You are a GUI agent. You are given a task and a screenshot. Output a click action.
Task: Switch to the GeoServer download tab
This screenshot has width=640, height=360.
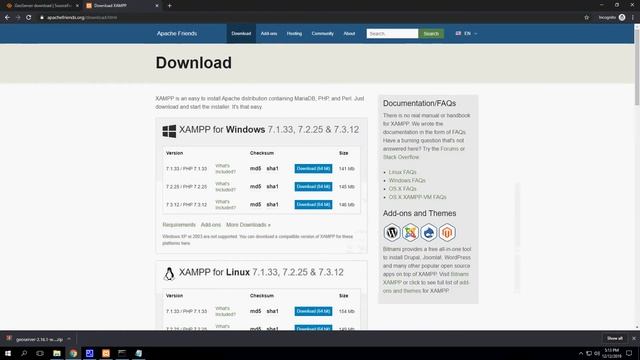pyautogui.click(x=41, y=6)
